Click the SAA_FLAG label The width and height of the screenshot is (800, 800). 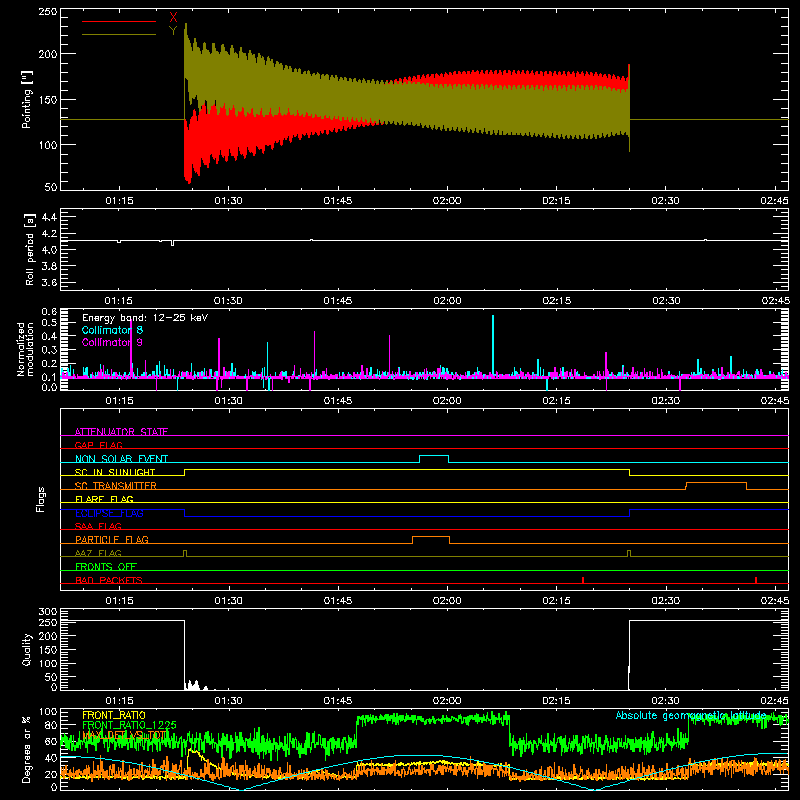pyautogui.click(x=98, y=526)
